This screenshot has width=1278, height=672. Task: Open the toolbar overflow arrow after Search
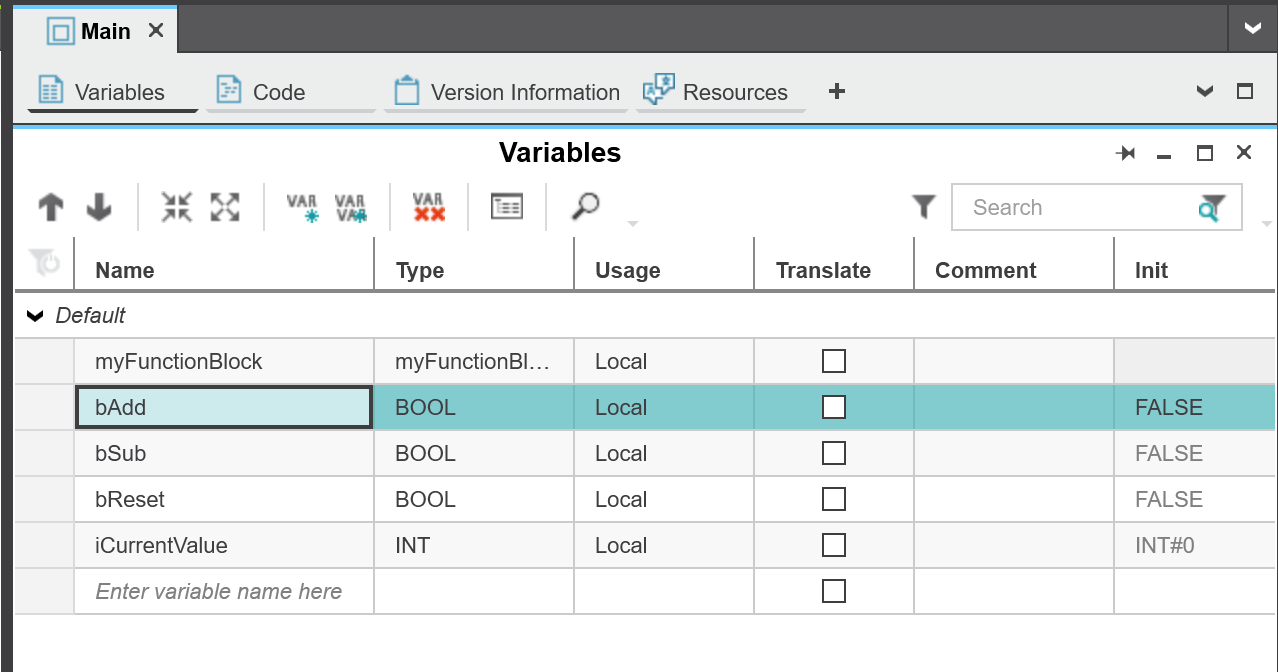pos(1267,223)
